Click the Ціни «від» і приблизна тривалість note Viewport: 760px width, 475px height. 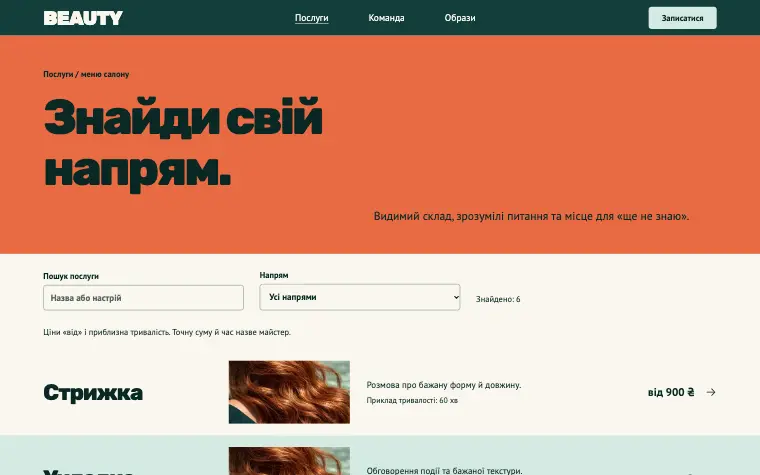pos(167,332)
